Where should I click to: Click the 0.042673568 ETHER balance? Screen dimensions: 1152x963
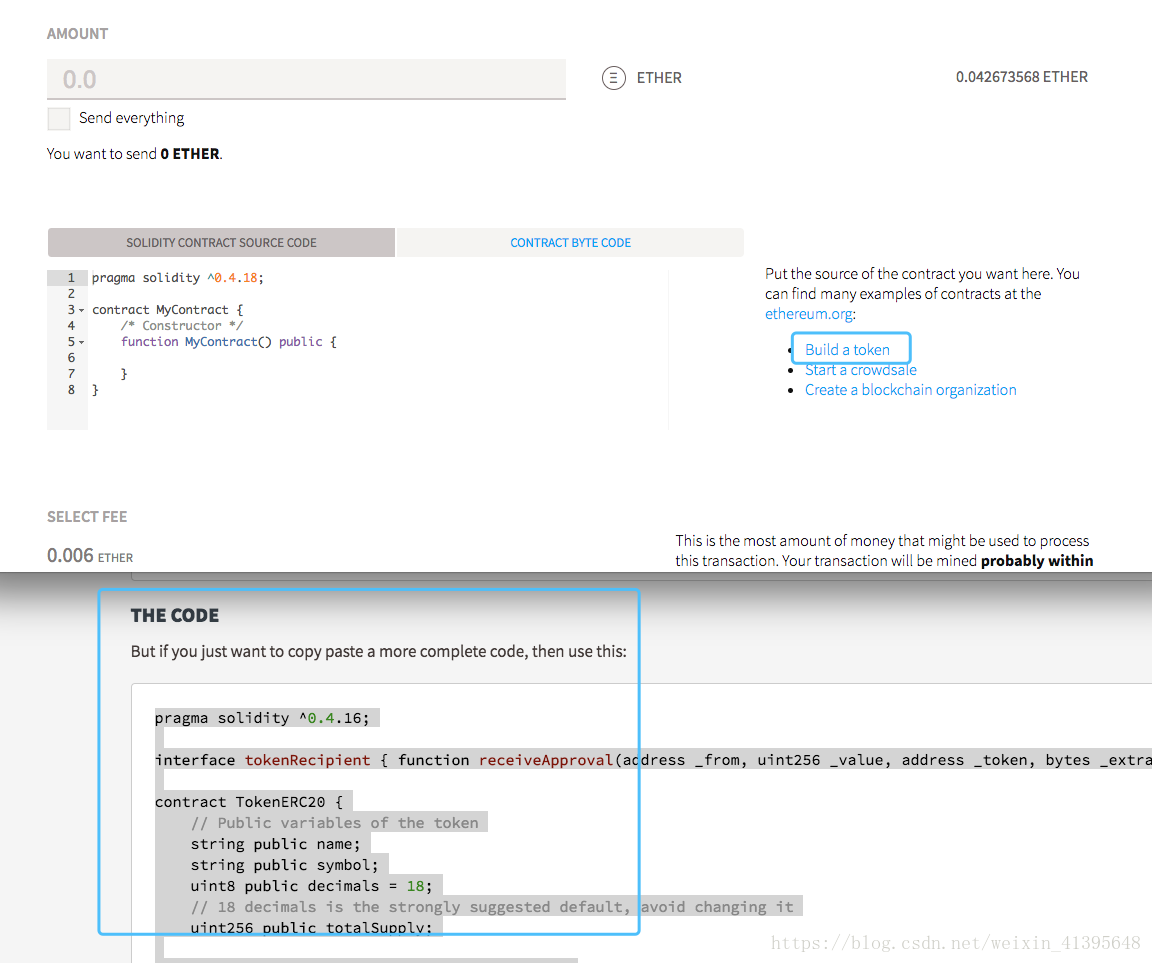(x=1021, y=77)
